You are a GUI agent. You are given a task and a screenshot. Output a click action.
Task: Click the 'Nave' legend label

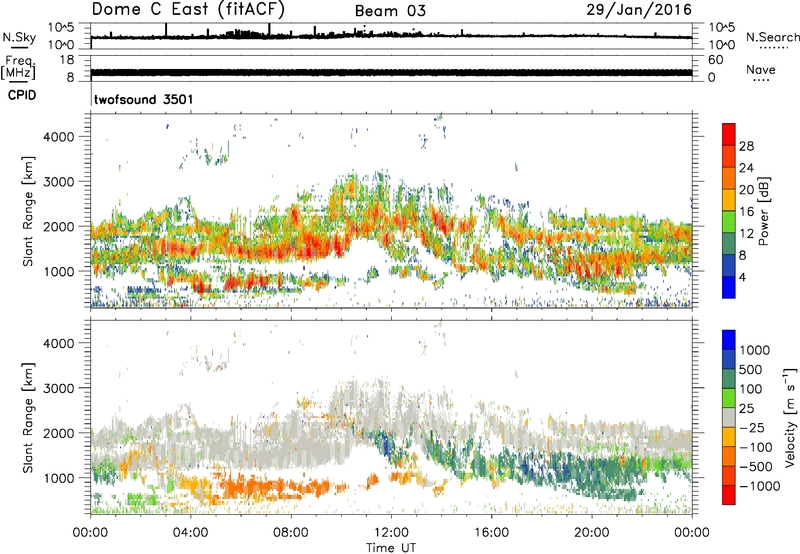(x=761, y=69)
